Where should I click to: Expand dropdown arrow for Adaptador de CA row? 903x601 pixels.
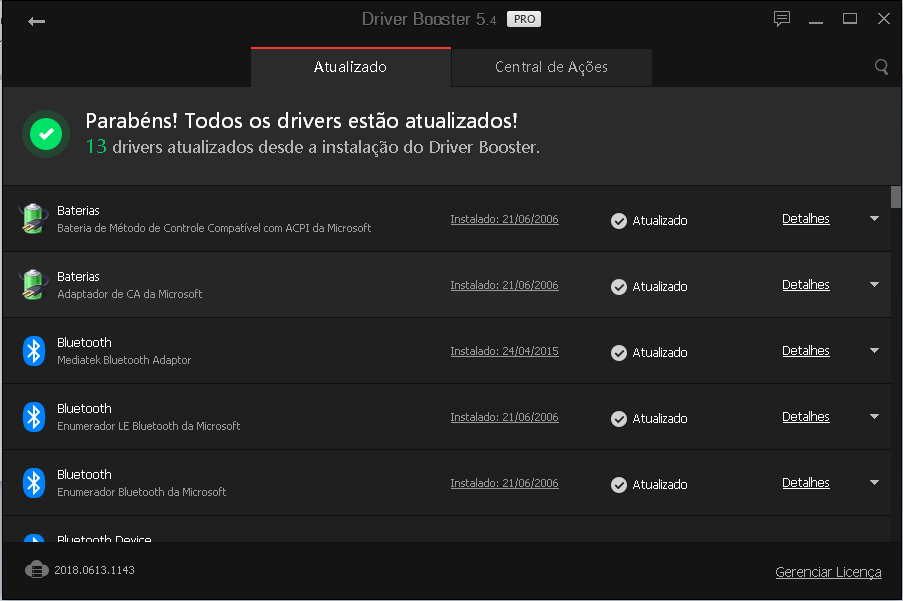tap(874, 284)
